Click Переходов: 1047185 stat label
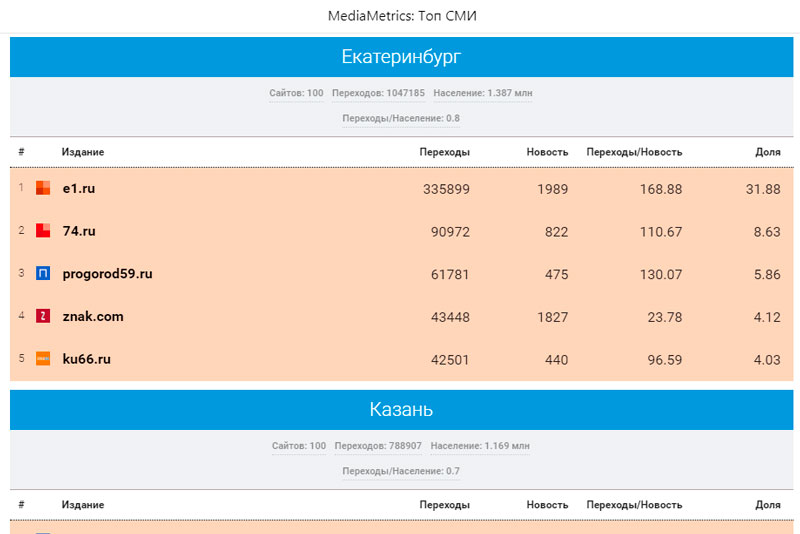The height and width of the screenshot is (534, 800). (378, 93)
